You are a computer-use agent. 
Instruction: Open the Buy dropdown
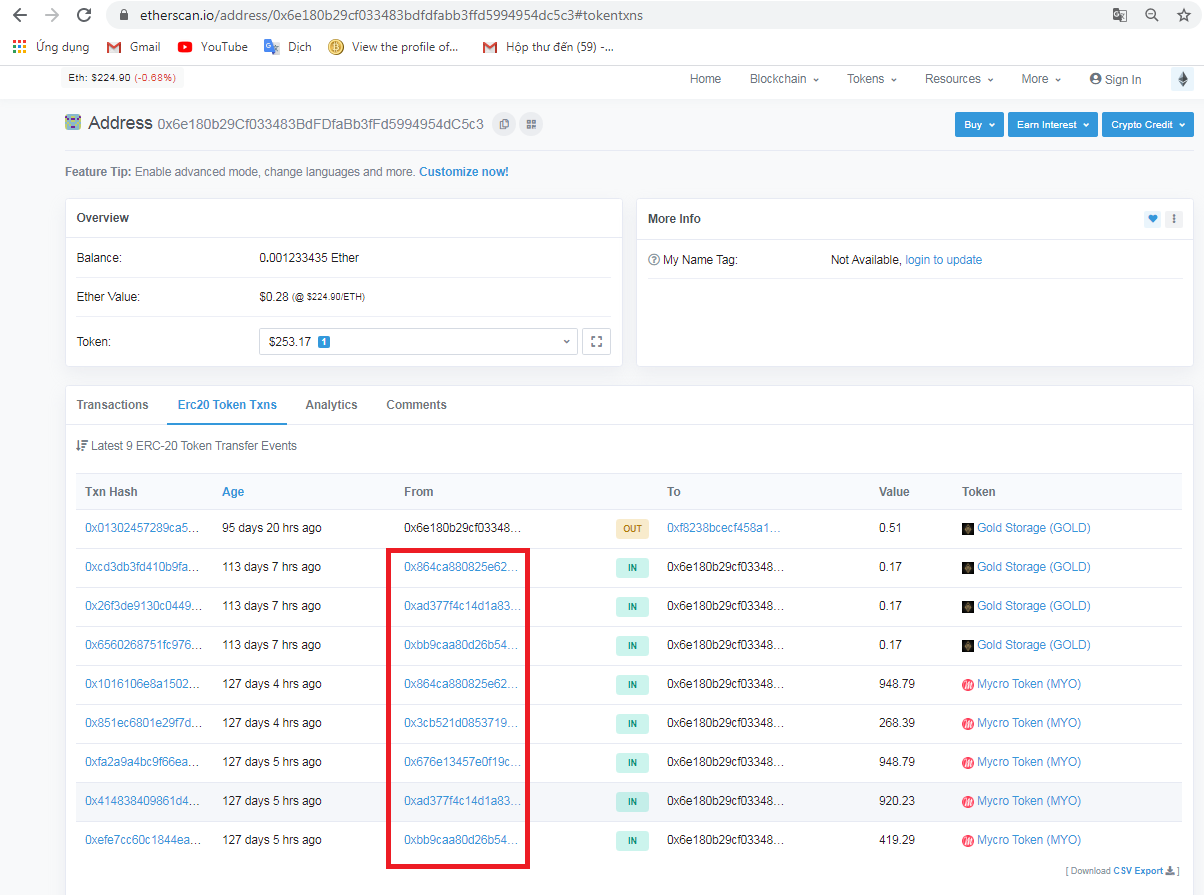tap(979, 125)
